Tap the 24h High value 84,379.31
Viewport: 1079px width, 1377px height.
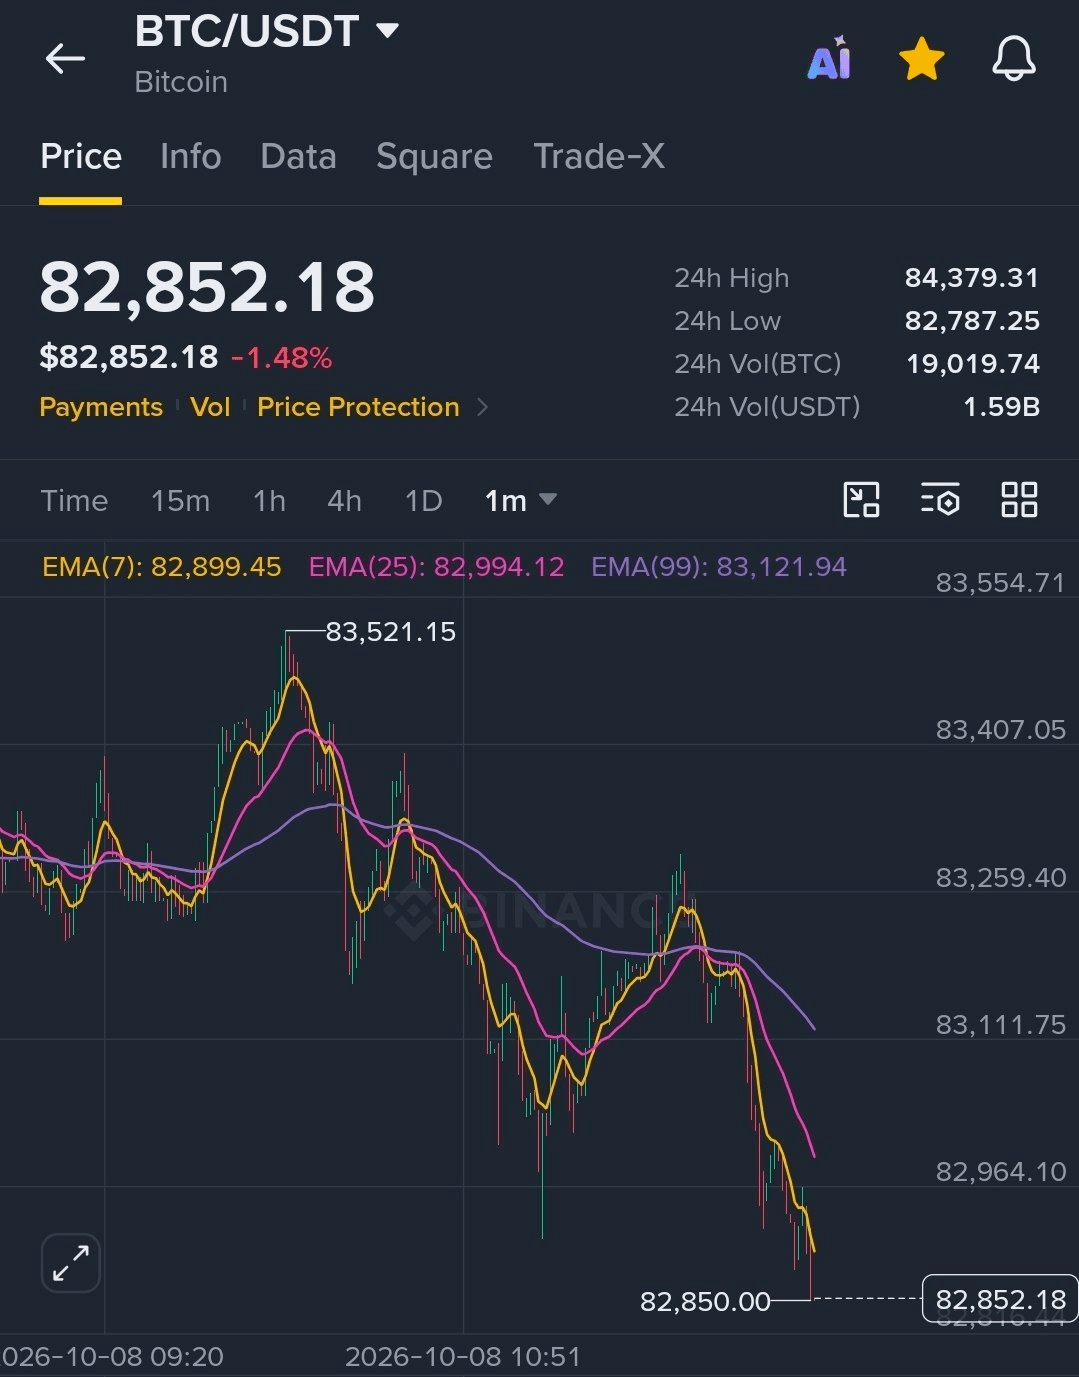[x=972, y=278]
